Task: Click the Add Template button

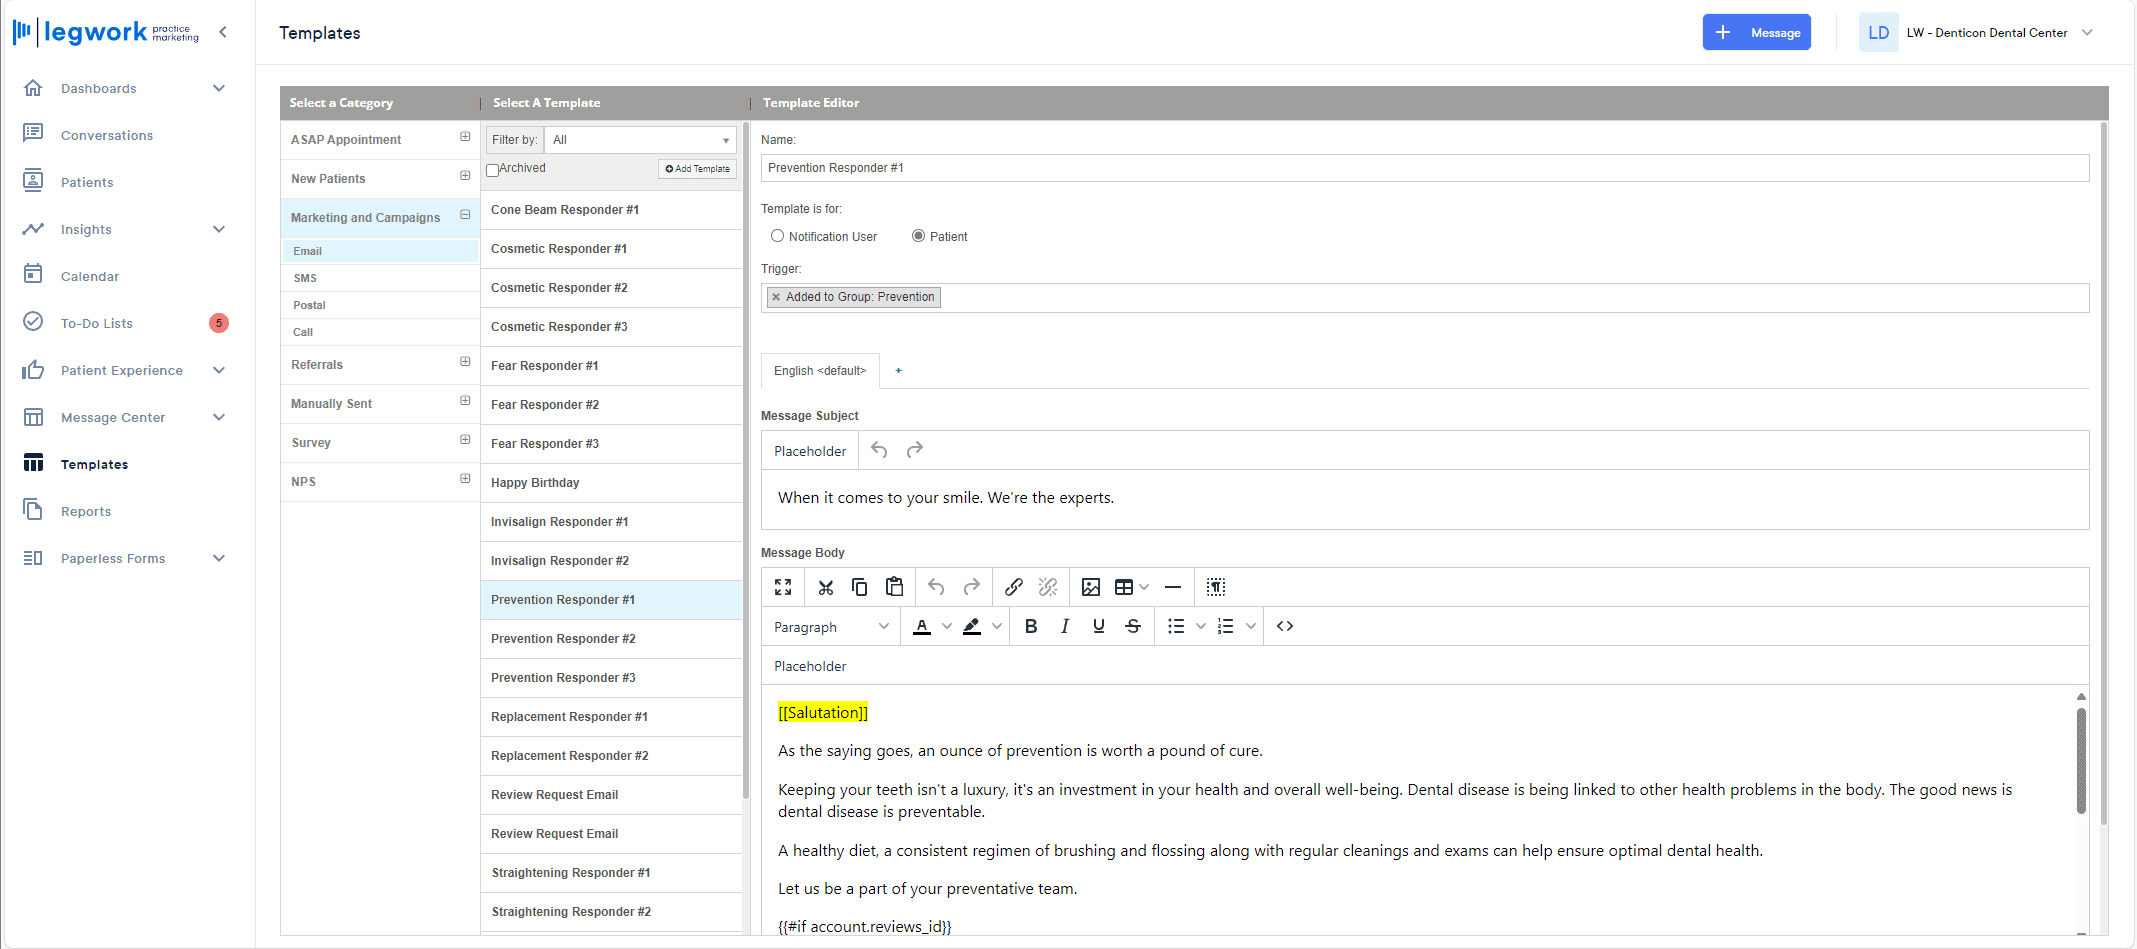Action: [x=697, y=169]
